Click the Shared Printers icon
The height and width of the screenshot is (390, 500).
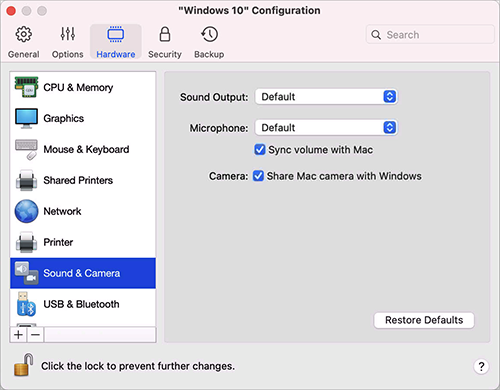coord(26,180)
